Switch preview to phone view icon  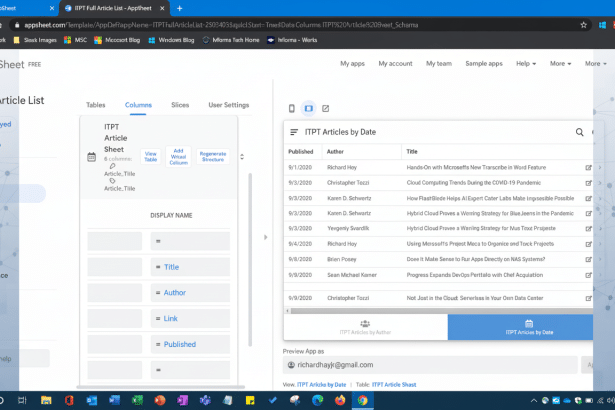click(291, 108)
